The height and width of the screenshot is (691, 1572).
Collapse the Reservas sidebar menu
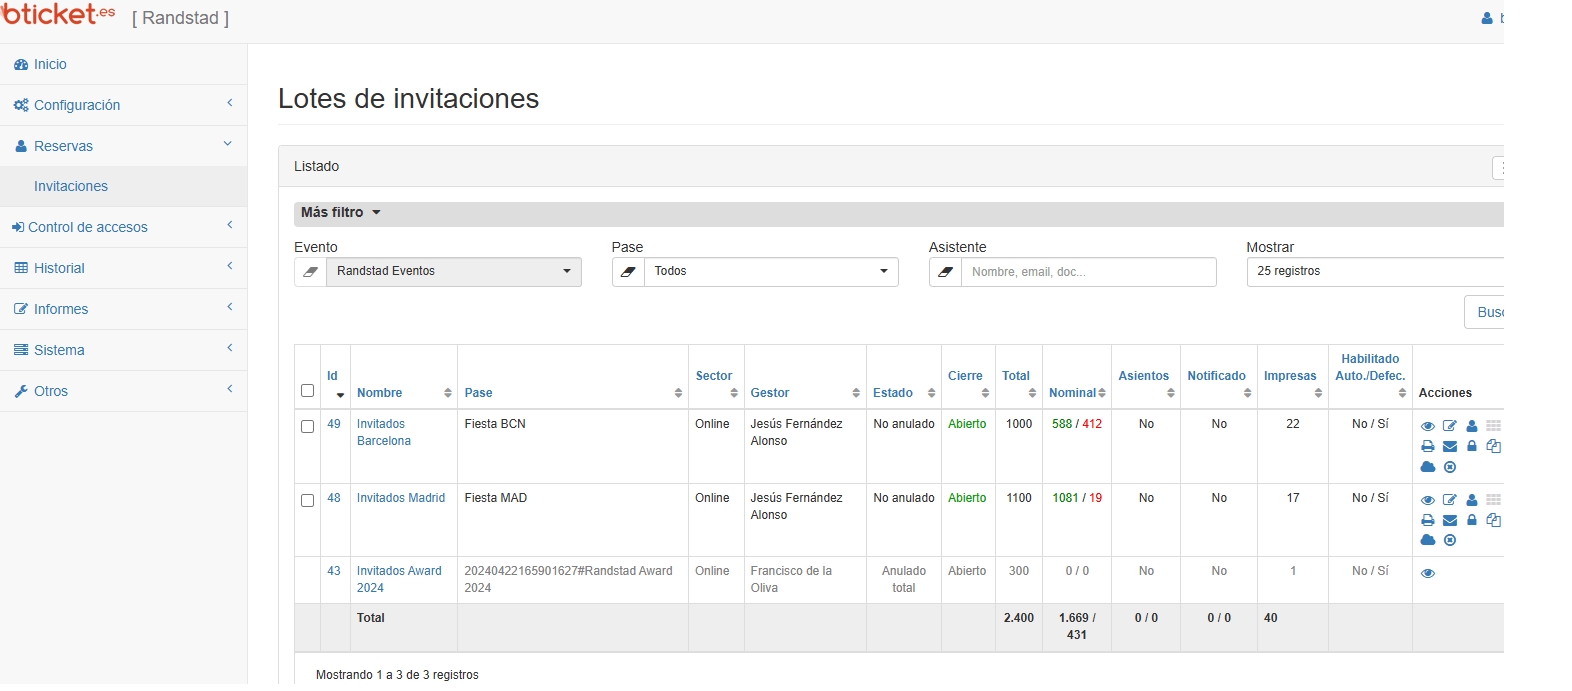pos(123,146)
